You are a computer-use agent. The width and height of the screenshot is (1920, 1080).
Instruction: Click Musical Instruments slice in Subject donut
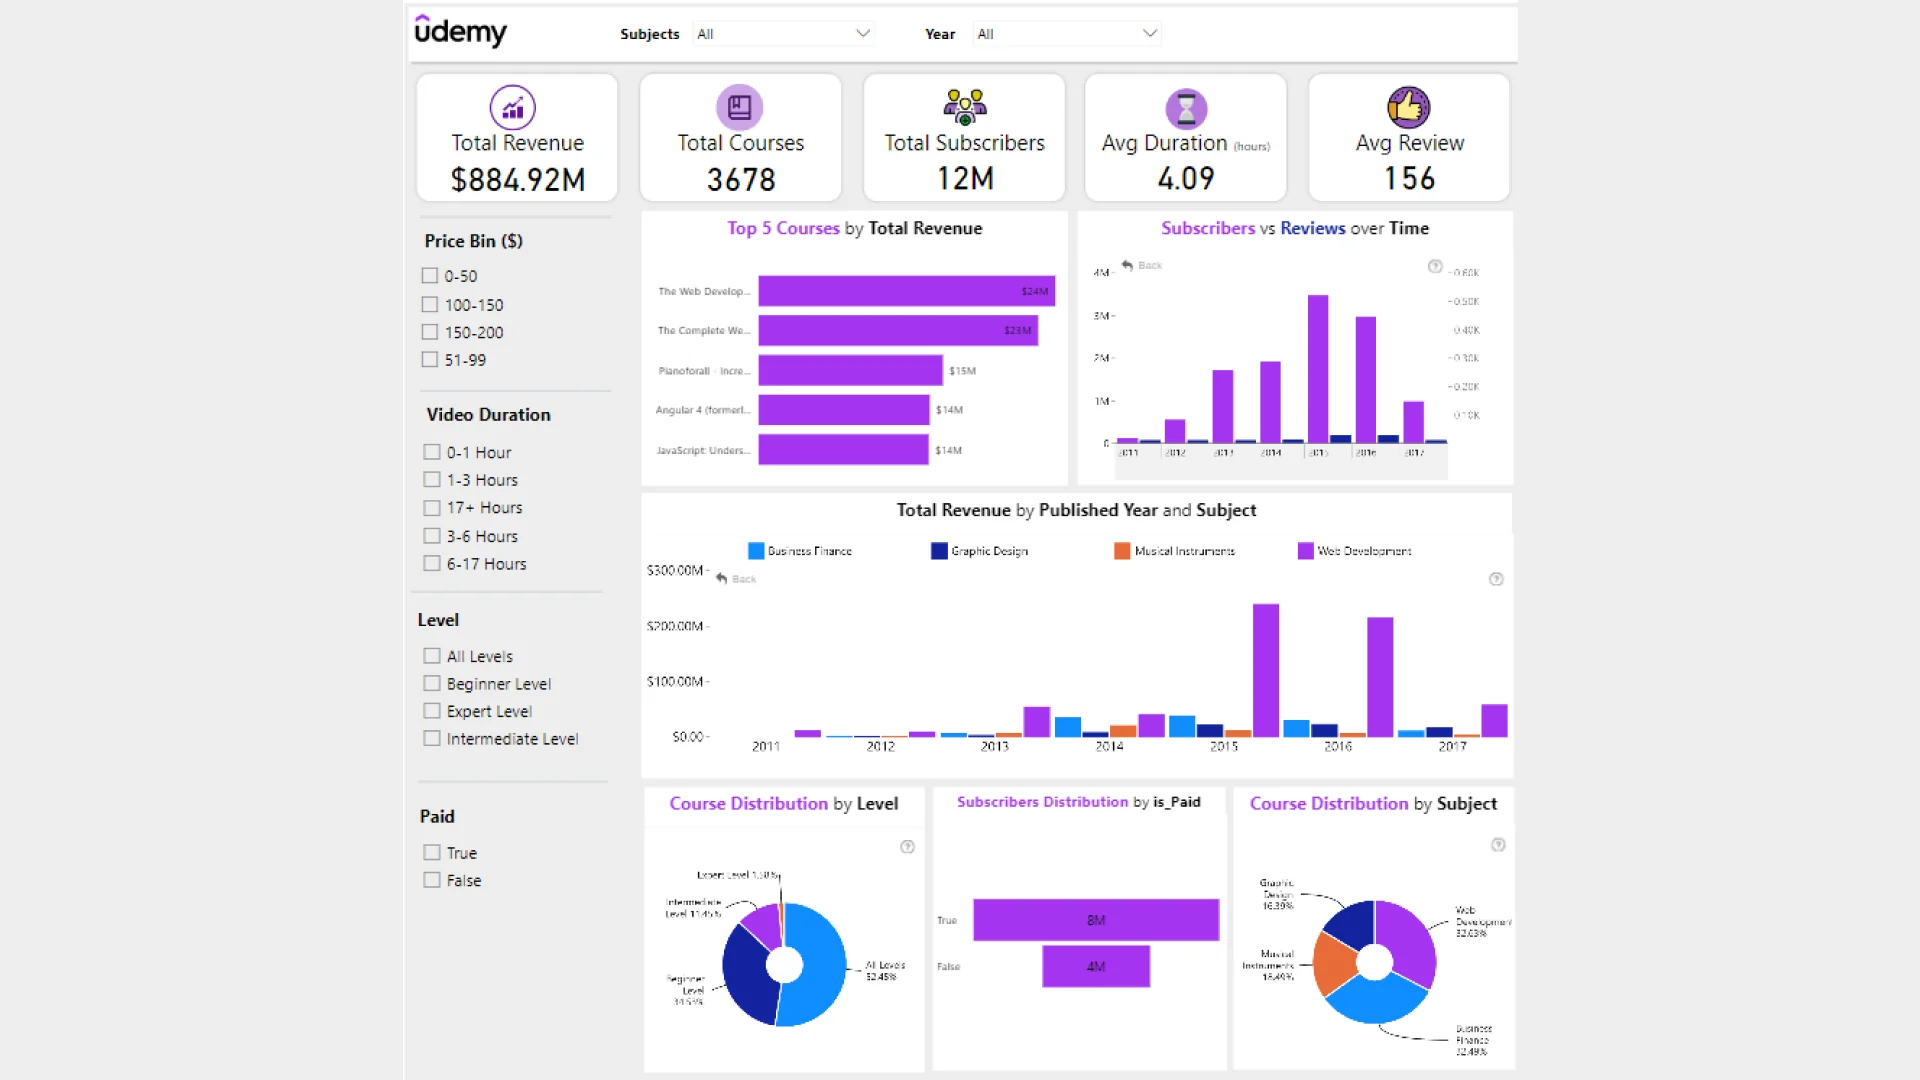[1334, 964]
